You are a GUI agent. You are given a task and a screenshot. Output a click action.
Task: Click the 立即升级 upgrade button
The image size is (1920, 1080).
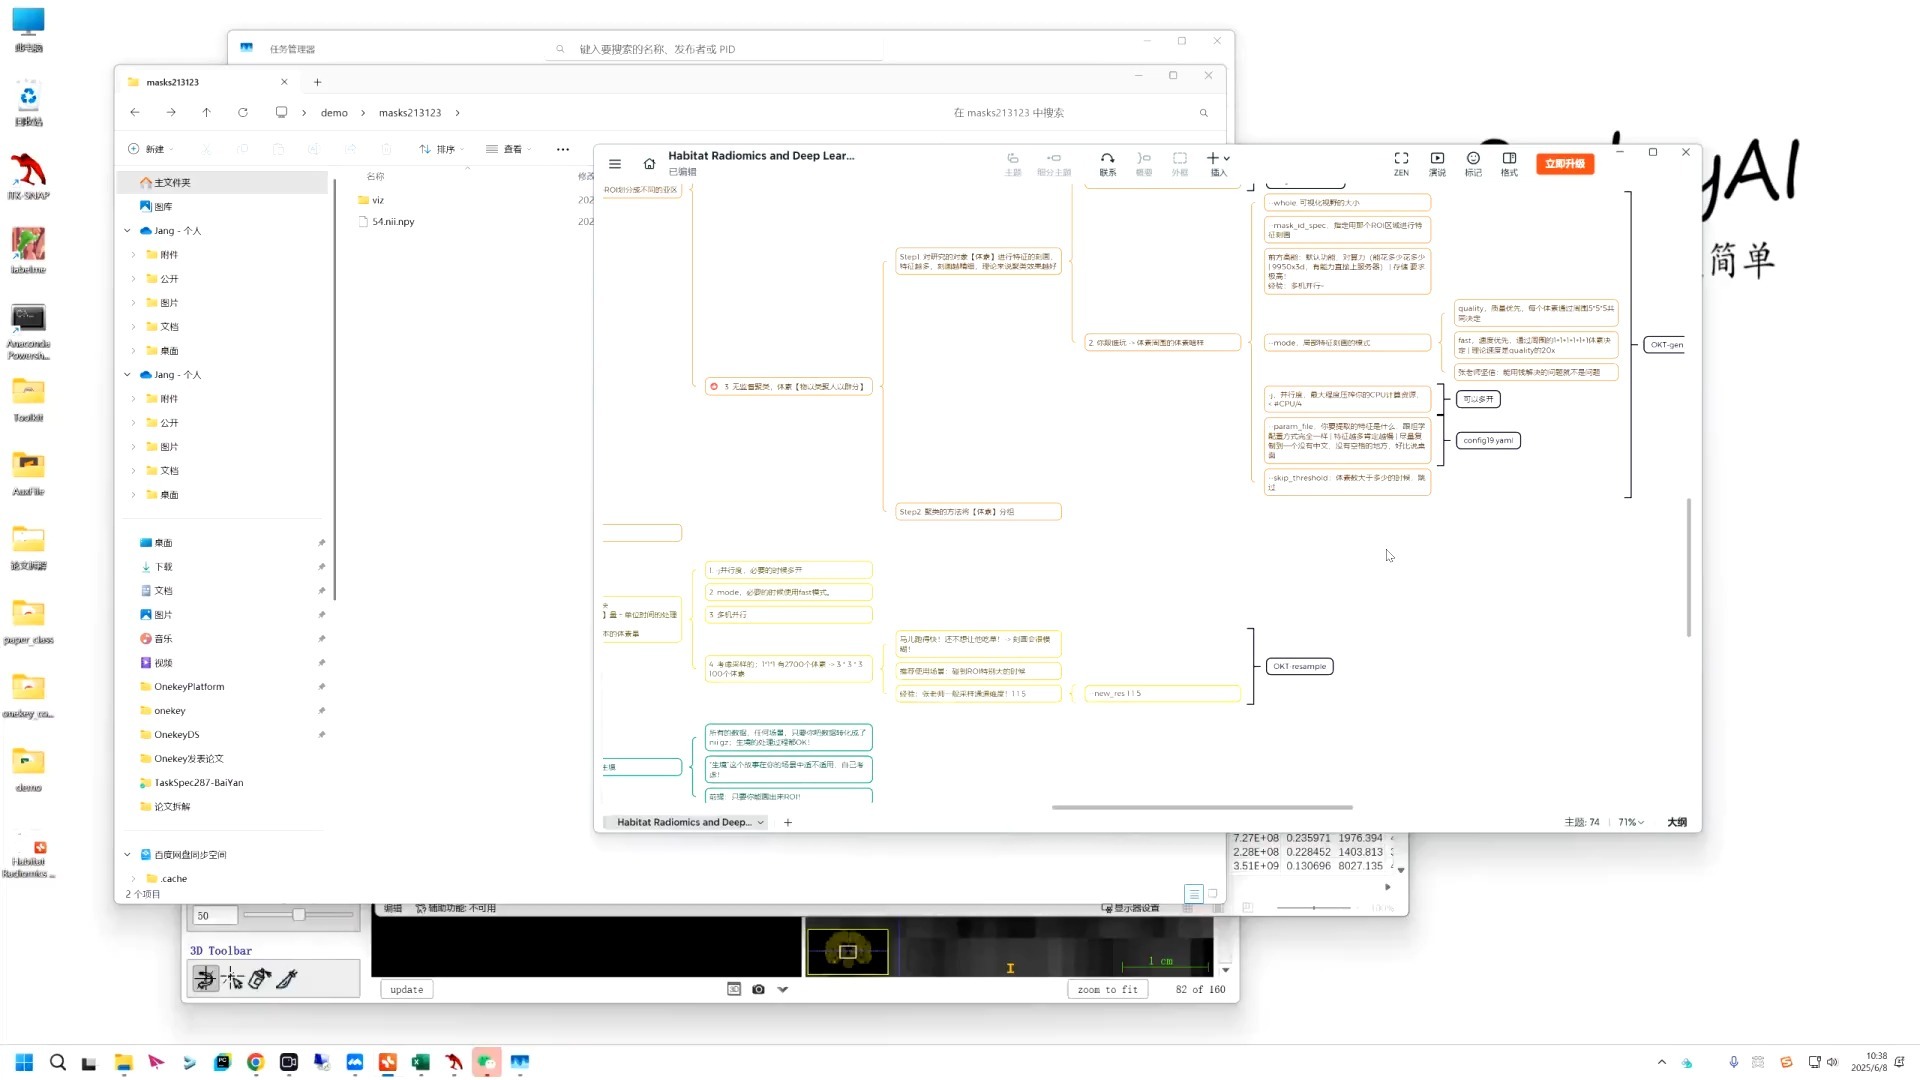1565,163
